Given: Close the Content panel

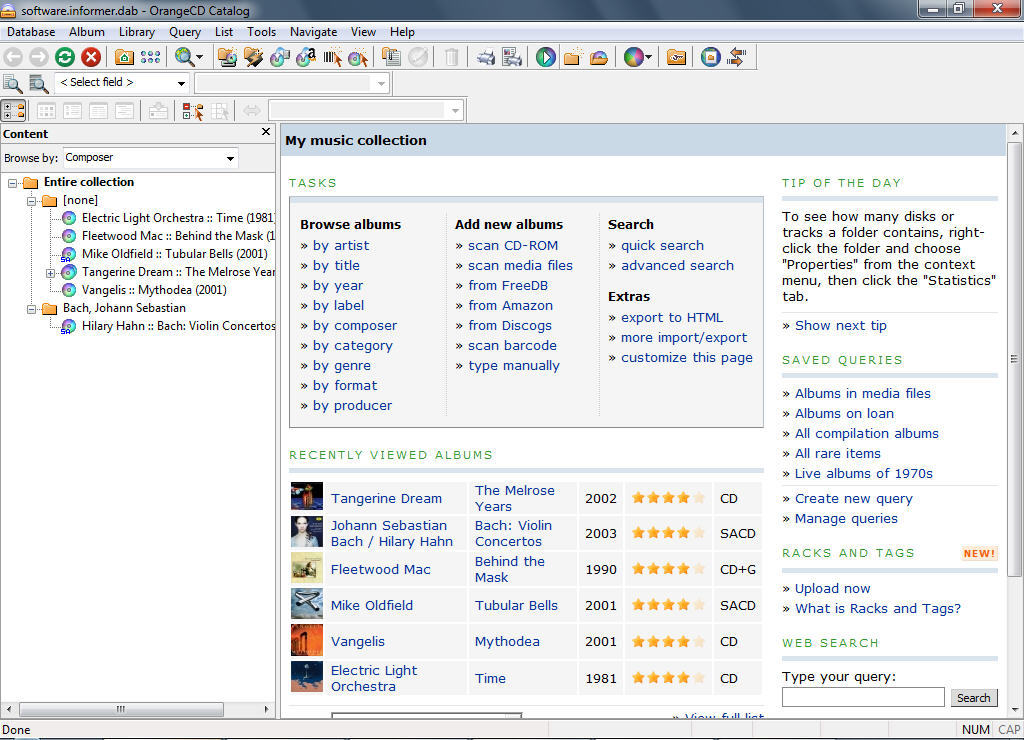Looking at the screenshot, I should [266, 132].
